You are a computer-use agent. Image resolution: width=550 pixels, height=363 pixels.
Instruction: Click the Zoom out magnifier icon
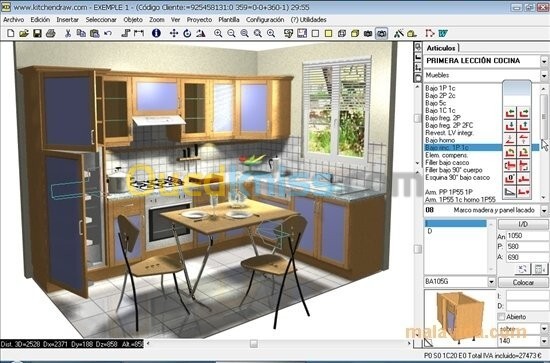coord(231,33)
